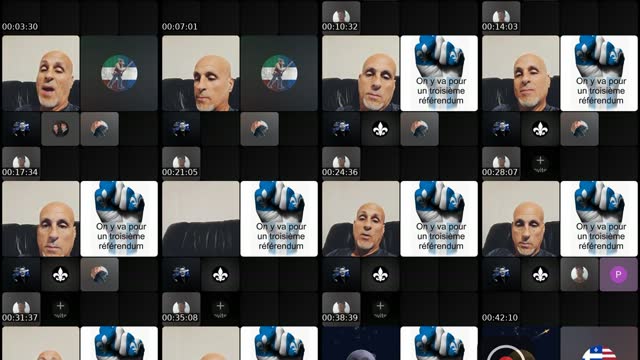640x360 pixels.
Task: Tap the bald head avatar in the 00:07:01 bottom row
Action: 260,129
